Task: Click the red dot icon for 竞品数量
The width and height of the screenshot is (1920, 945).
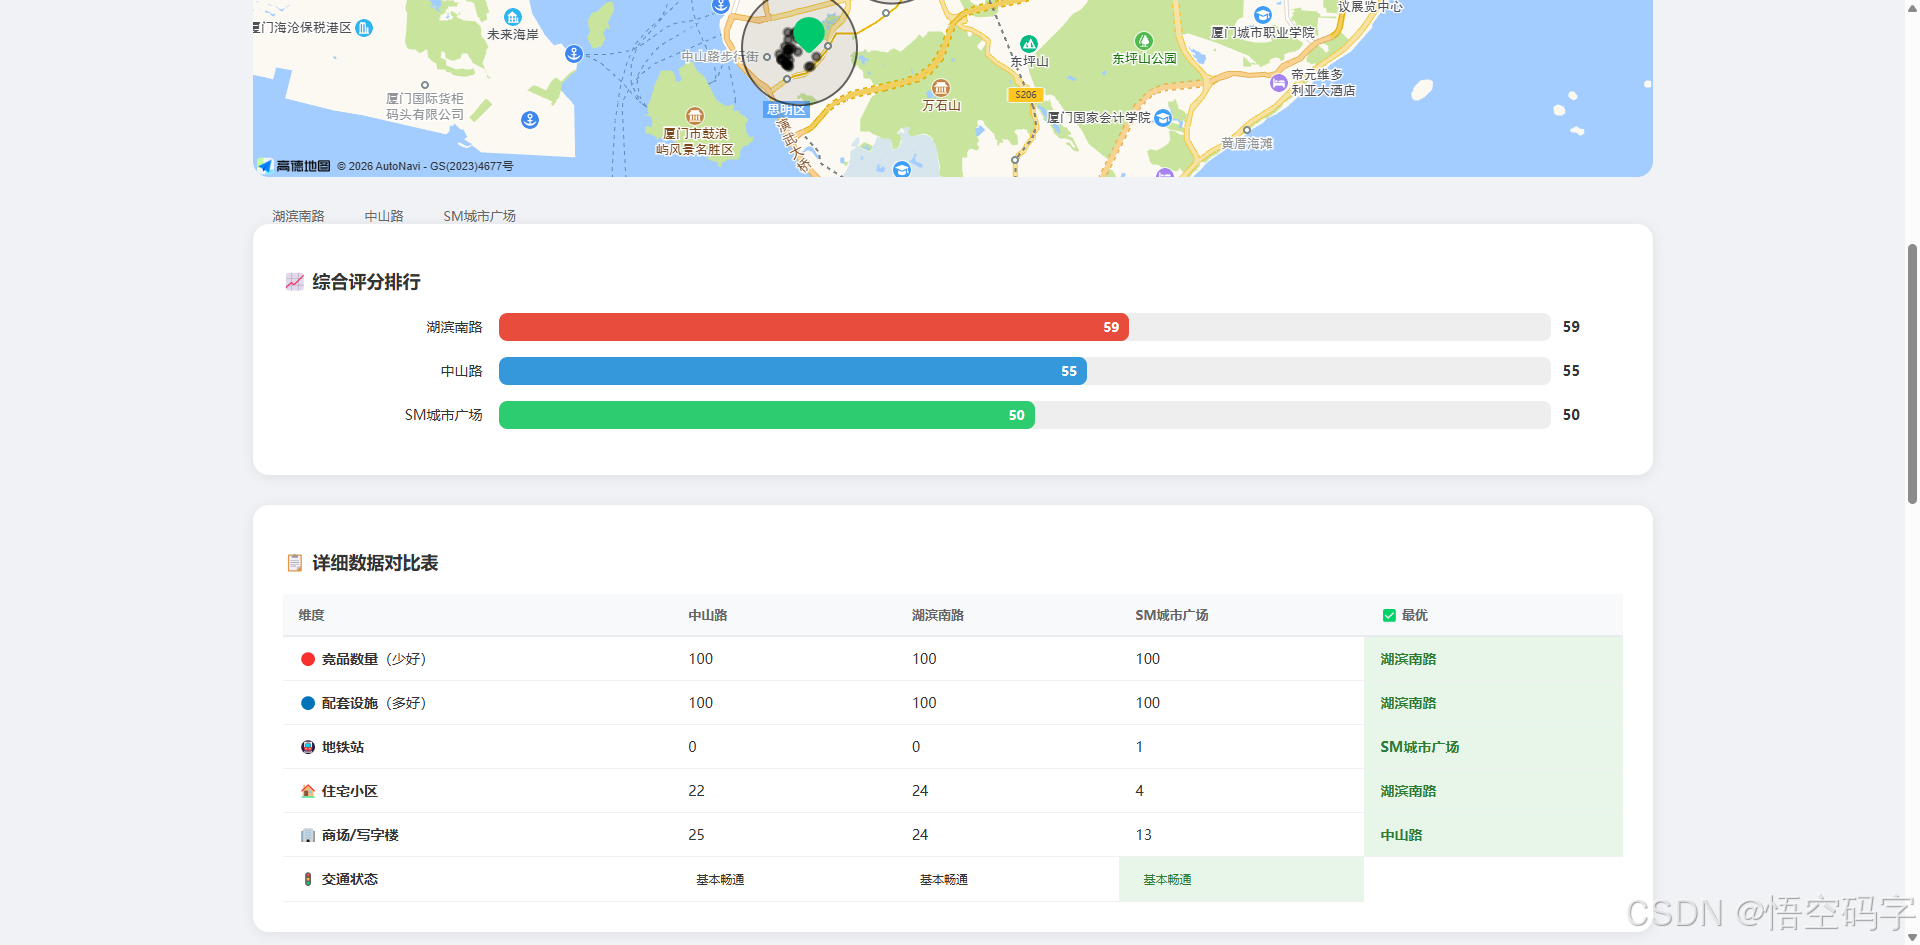Action: (308, 659)
